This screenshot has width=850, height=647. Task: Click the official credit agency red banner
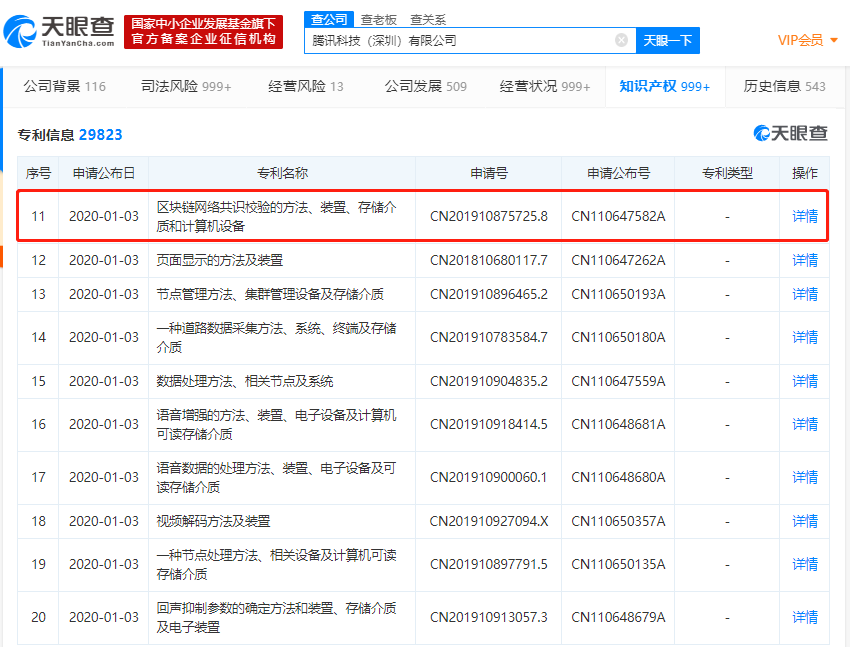(203, 31)
